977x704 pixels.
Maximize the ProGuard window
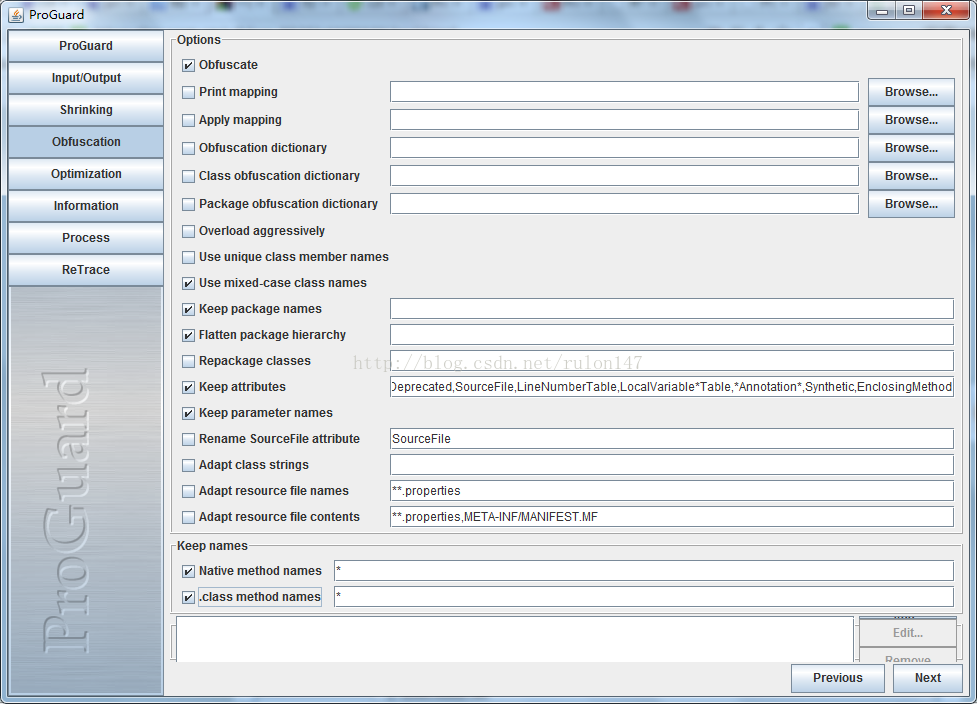pyautogui.click(x=909, y=11)
